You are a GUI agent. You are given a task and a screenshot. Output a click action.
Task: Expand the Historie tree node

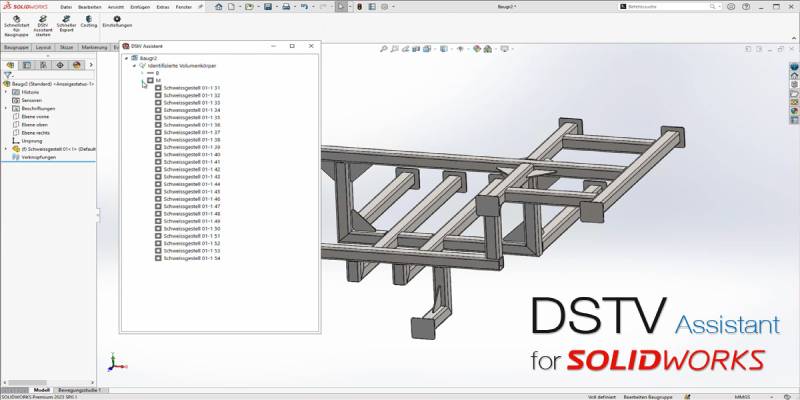click(6, 92)
